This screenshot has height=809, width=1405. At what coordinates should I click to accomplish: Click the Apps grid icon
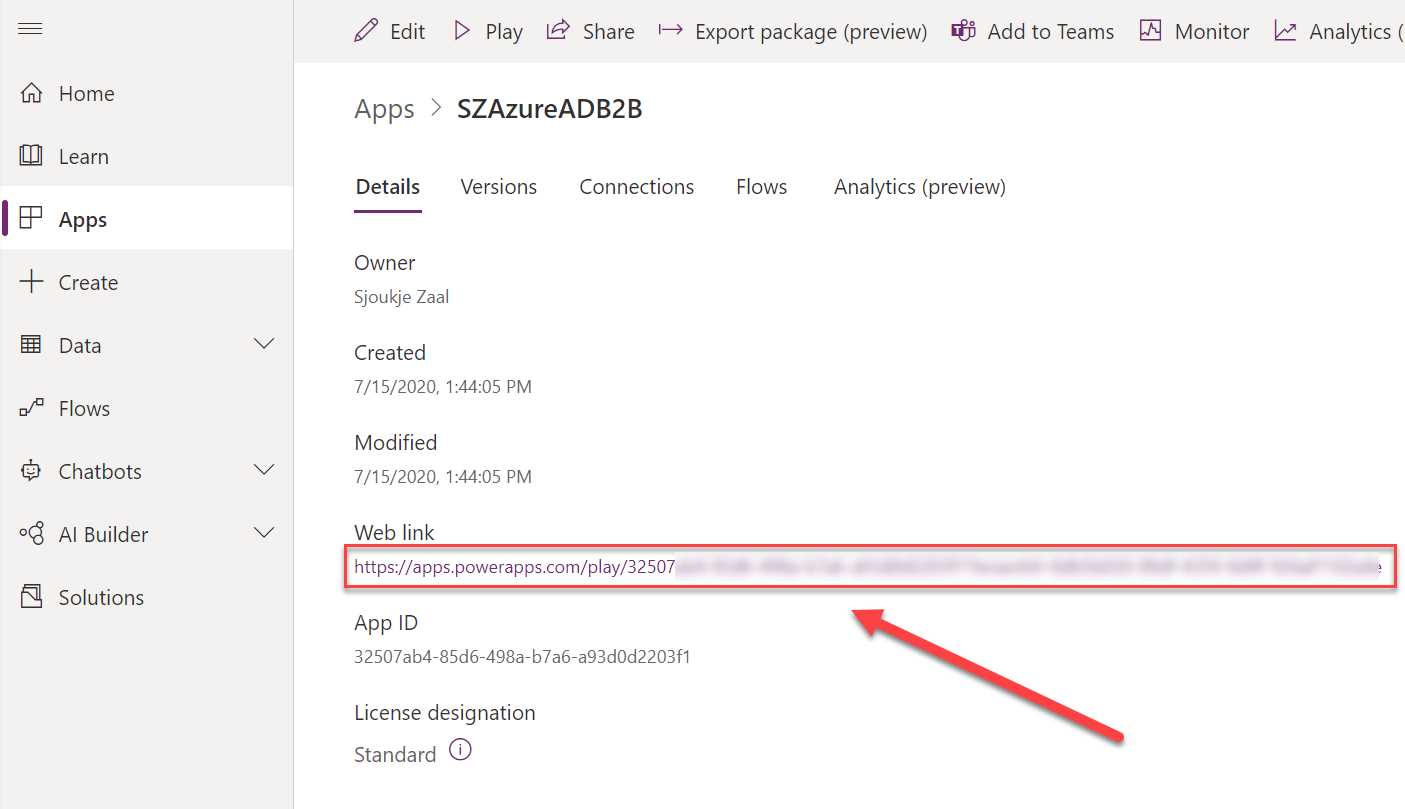pos(31,219)
